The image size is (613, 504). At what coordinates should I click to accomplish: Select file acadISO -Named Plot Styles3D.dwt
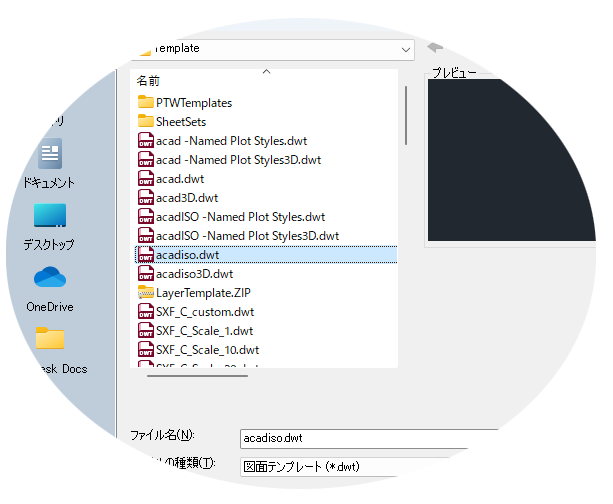click(x=247, y=236)
